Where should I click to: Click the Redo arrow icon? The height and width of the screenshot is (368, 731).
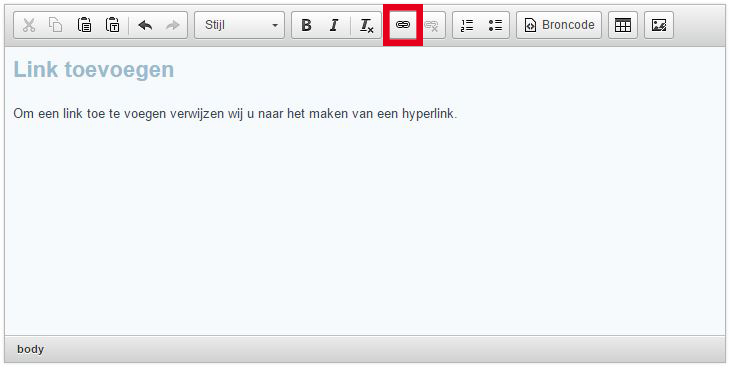173,25
